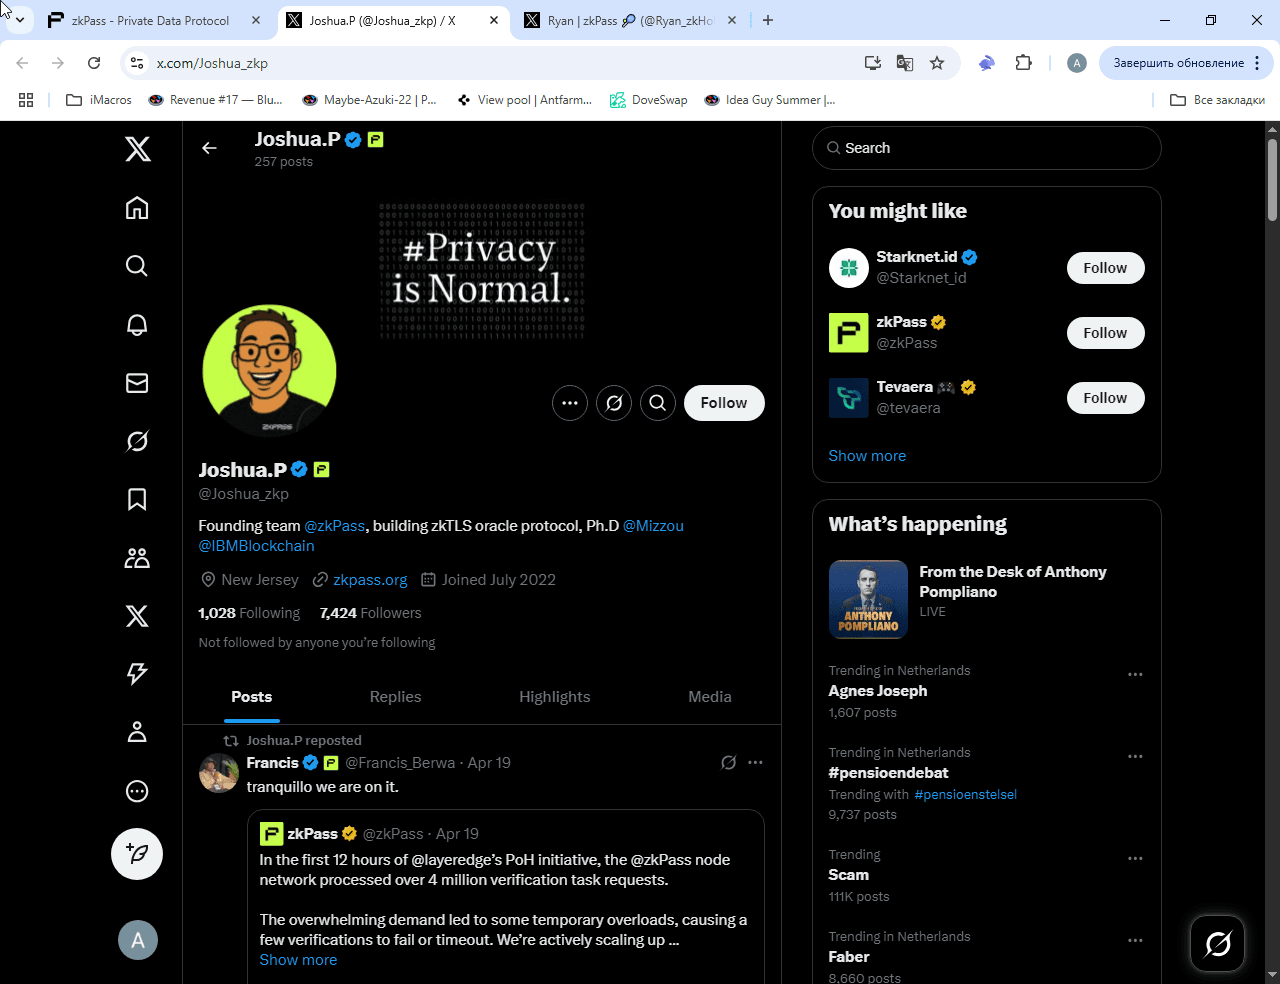Open more menu on Francis post

[755, 763]
